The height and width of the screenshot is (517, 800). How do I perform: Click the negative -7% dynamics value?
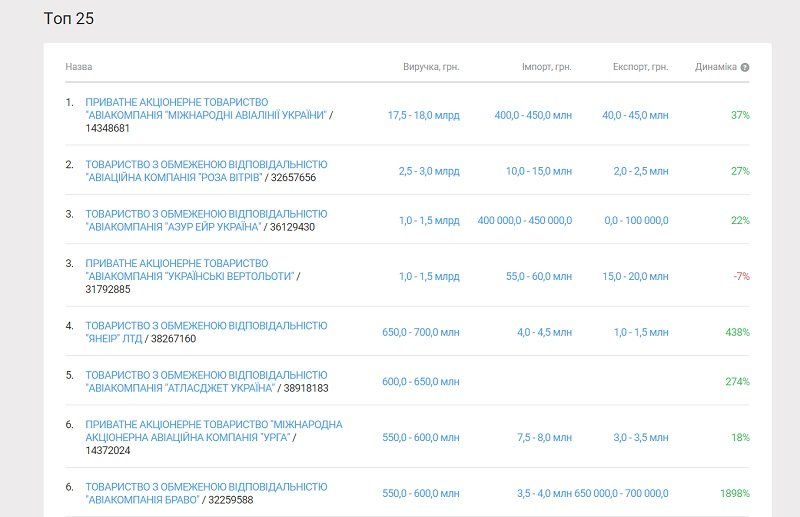pos(742,276)
